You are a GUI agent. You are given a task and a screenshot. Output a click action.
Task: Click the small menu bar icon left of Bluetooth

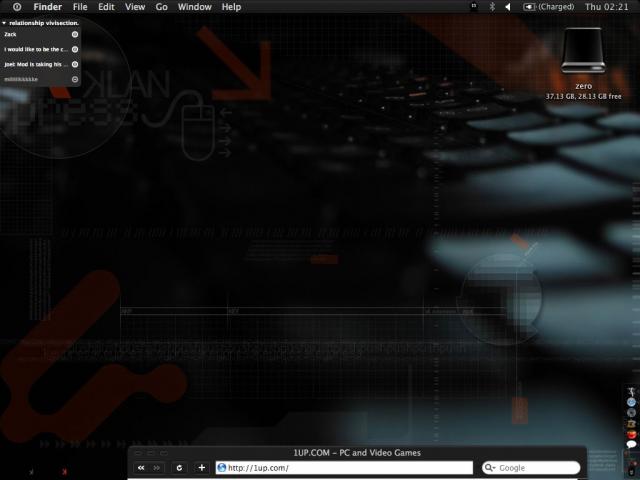click(474, 6)
